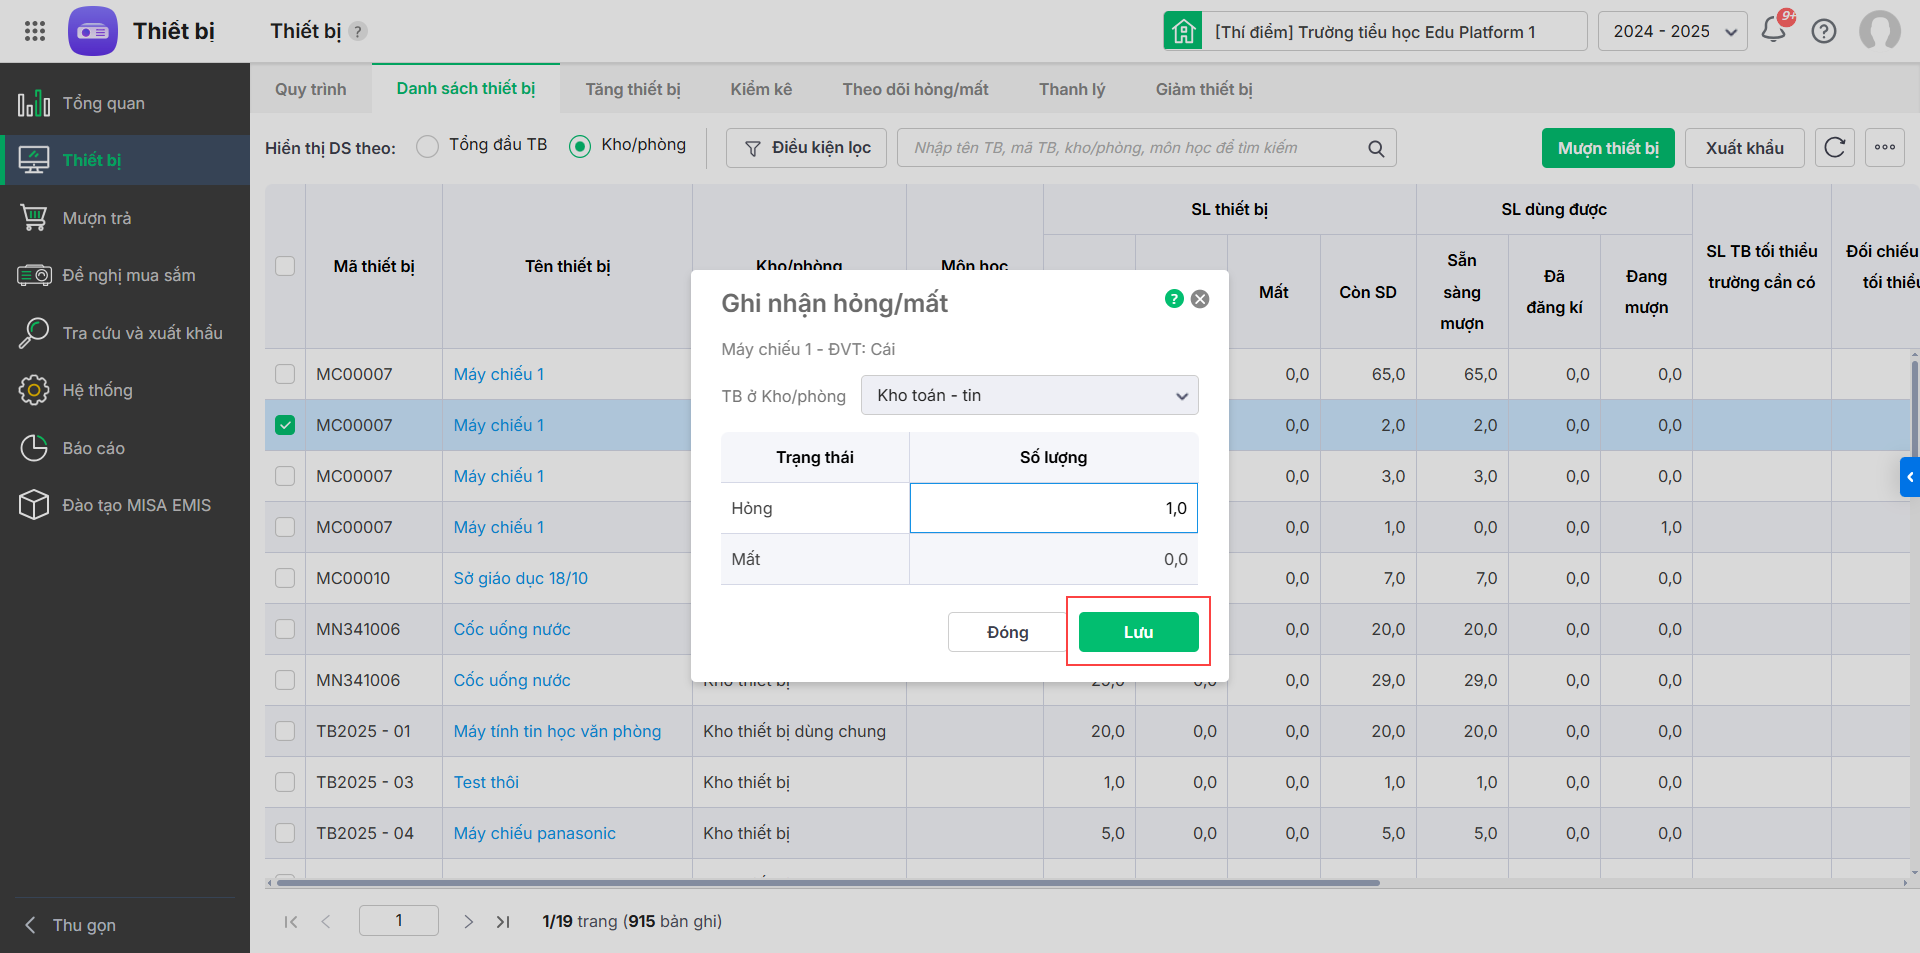Switch to the Kiểm kê tab
The image size is (1920, 953).
[x=760, y=89]
